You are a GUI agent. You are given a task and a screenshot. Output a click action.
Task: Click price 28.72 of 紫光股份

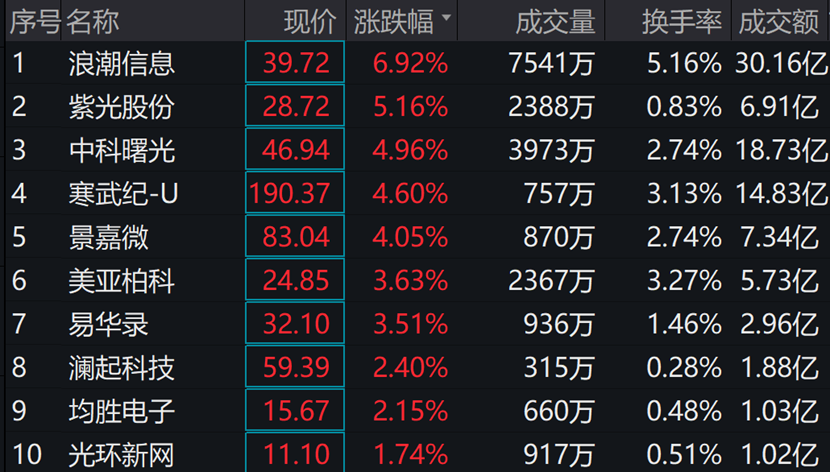click(296, 107)
